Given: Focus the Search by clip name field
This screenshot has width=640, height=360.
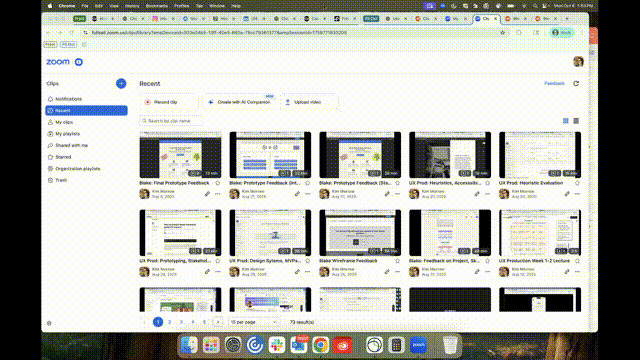Looking at the screenshot, I should (171, 121).
